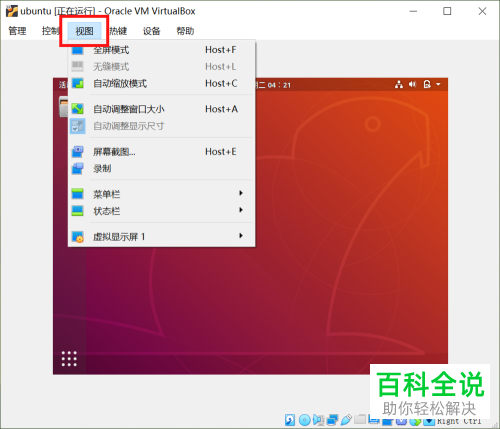Click the keyboard capture arrow indicator
Screen dimensions: 500x429
429,421
